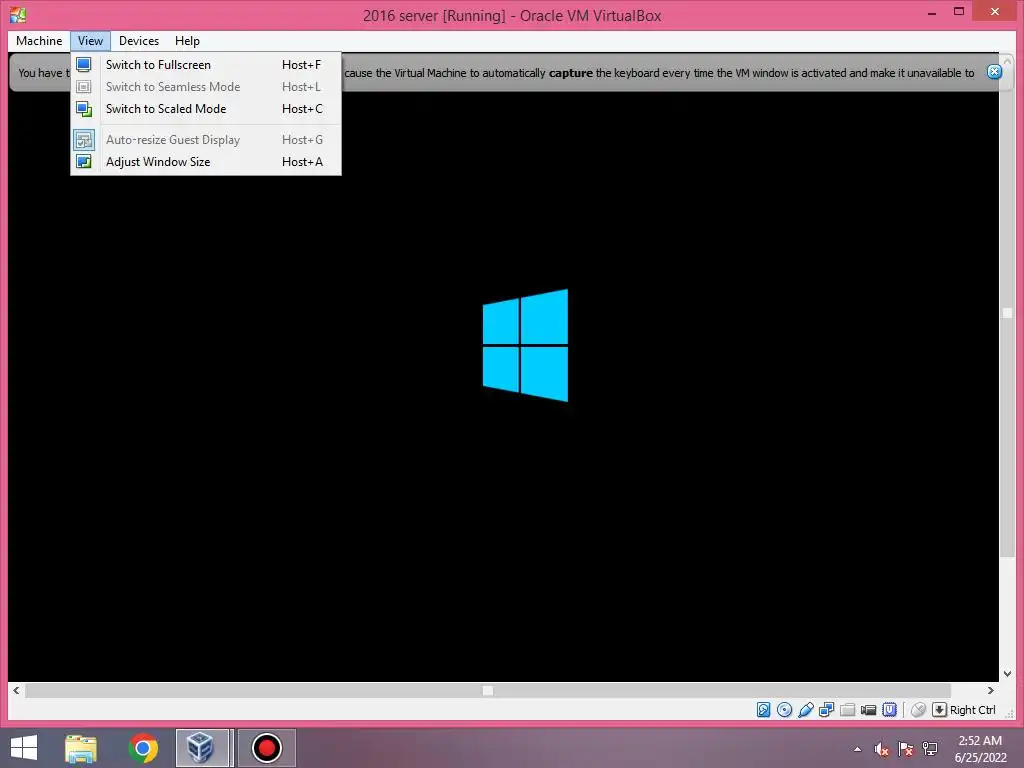Open File Explorer from taskbar

[81, 748]
